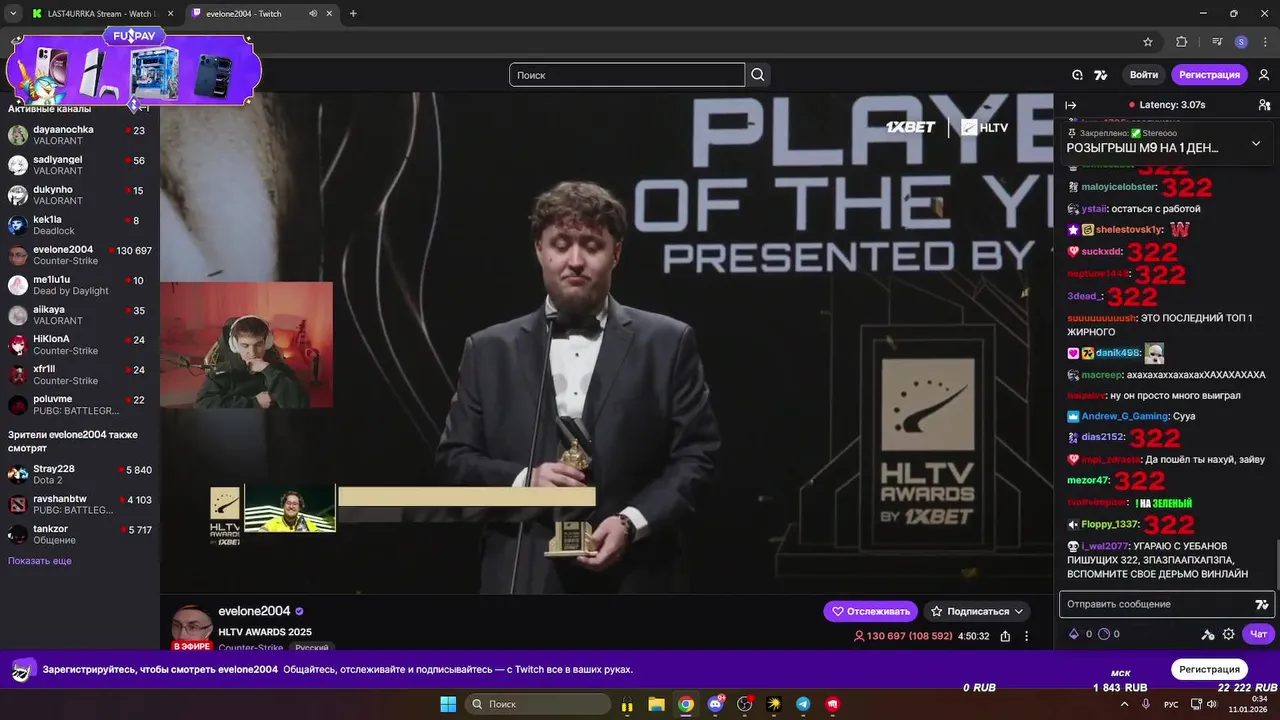Click Регистрация in the bottom purple banner
The height and width of the screenshot is (720, 1280).
[x=1209, y=669]
